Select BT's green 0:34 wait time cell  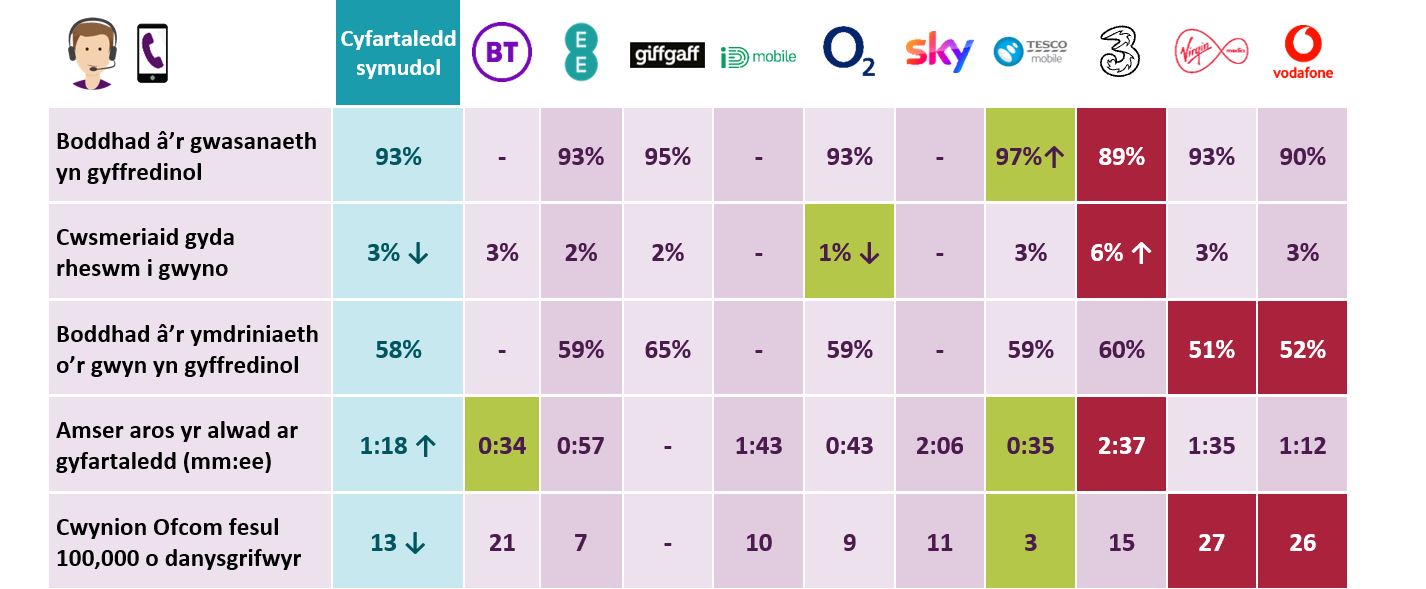click(x=501, y=444)
